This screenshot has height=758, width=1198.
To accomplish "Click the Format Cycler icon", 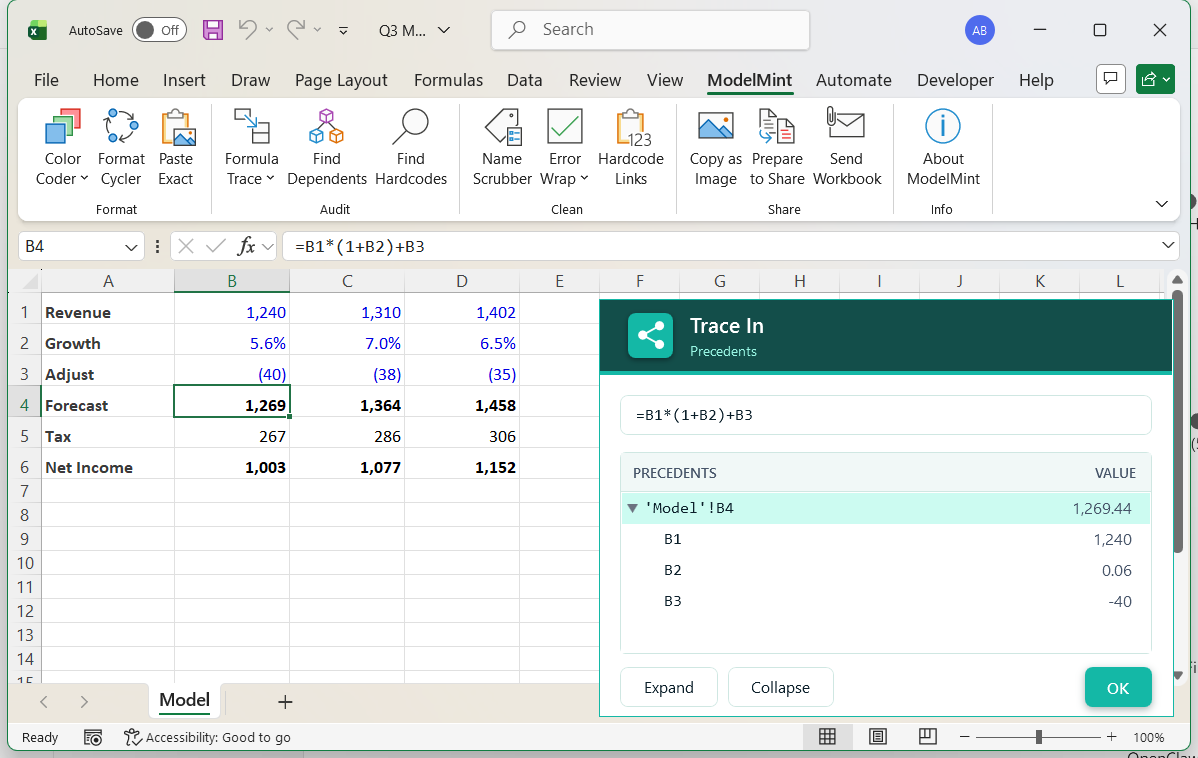I will pos(121,127).
